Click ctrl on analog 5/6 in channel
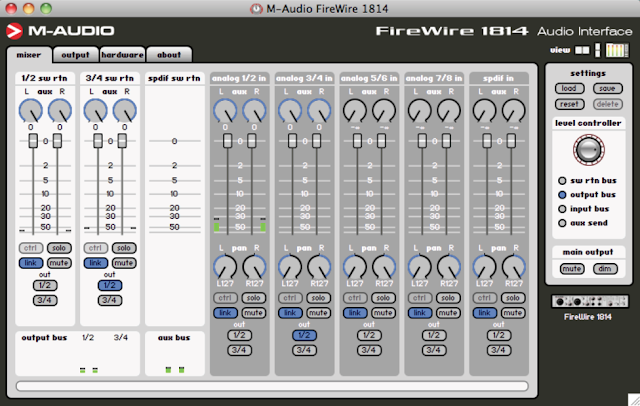This screenshot has width=640, height=406. point(354,298)
